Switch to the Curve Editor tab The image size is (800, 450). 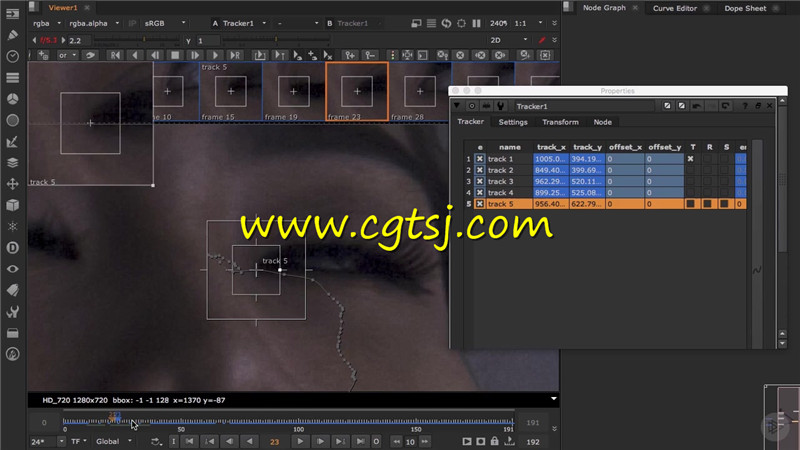pyautogui.click(x=674, y=8)
